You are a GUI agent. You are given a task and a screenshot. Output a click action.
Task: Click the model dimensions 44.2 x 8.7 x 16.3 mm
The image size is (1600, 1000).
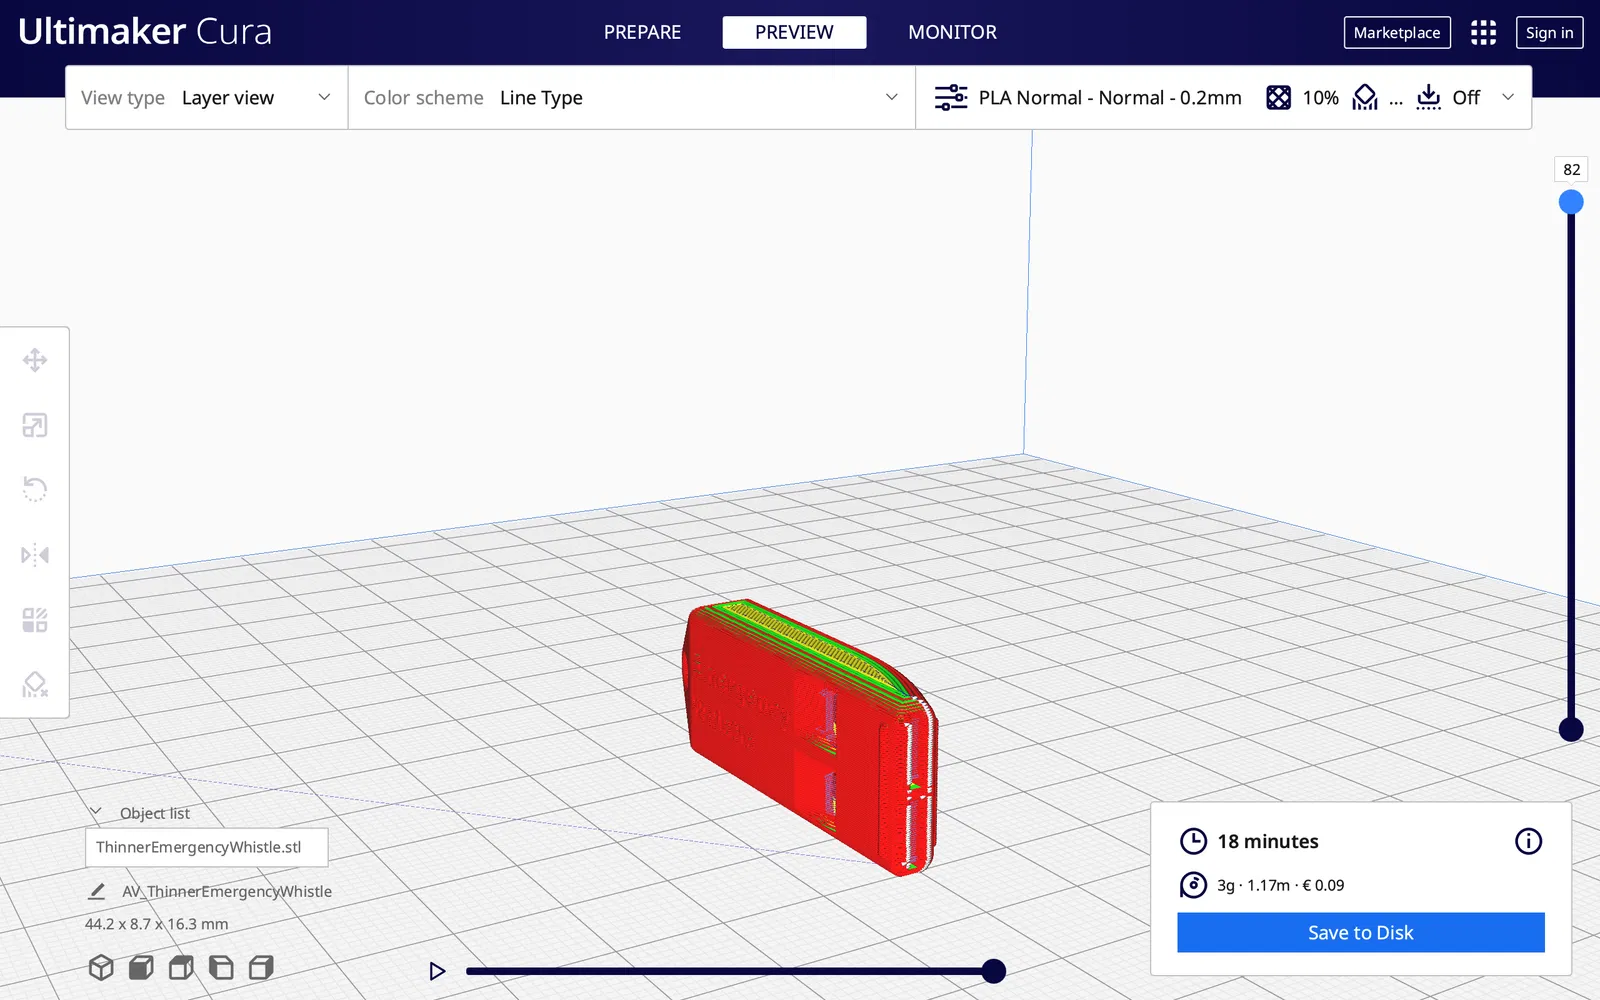point(156,924)
